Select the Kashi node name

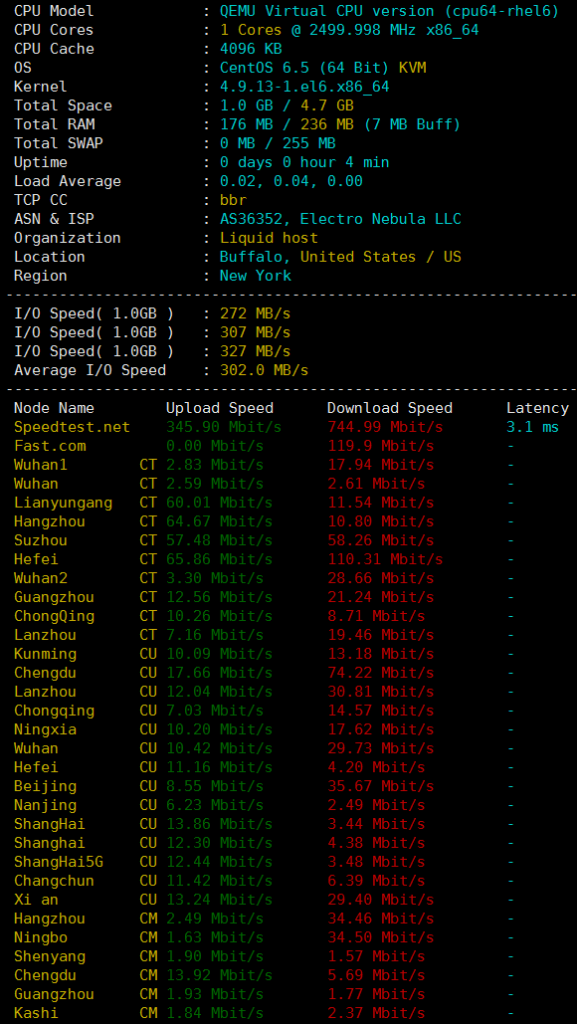click(x=36, y=1013)
